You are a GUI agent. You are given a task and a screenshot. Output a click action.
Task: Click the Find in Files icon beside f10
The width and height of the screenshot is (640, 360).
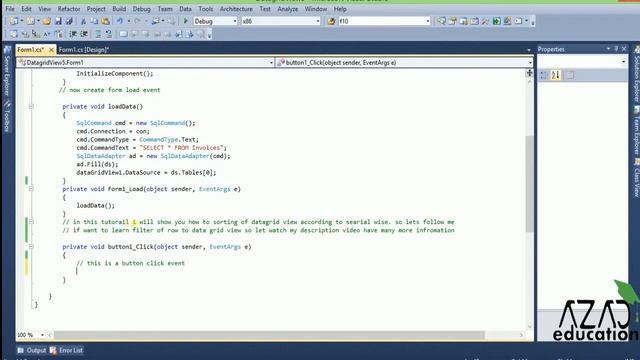(331, 21)
